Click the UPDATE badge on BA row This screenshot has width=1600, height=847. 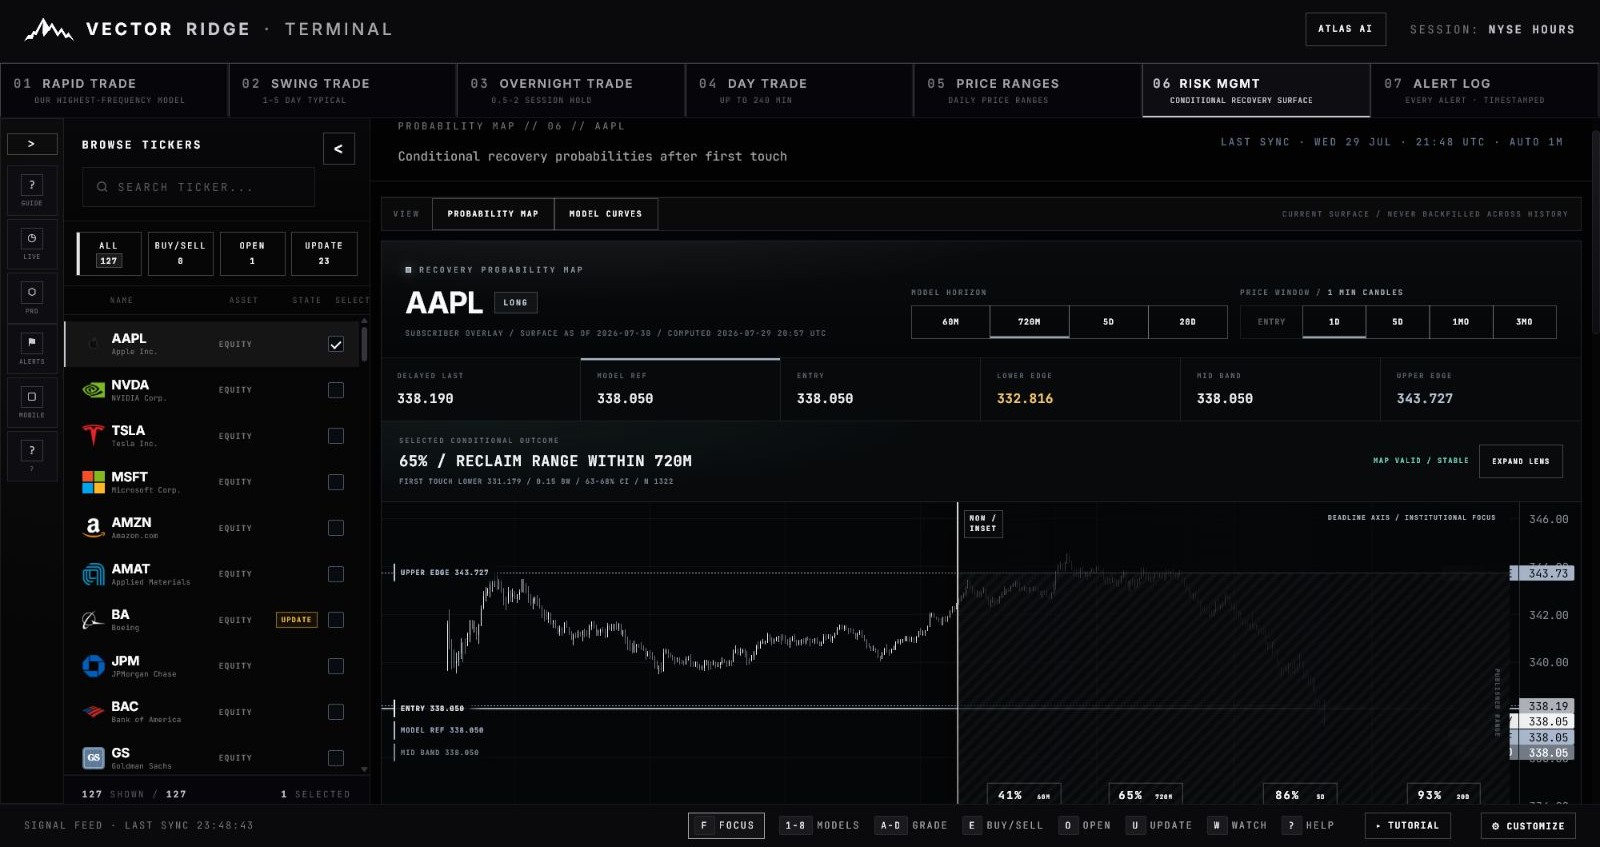(x=296, y=620)
